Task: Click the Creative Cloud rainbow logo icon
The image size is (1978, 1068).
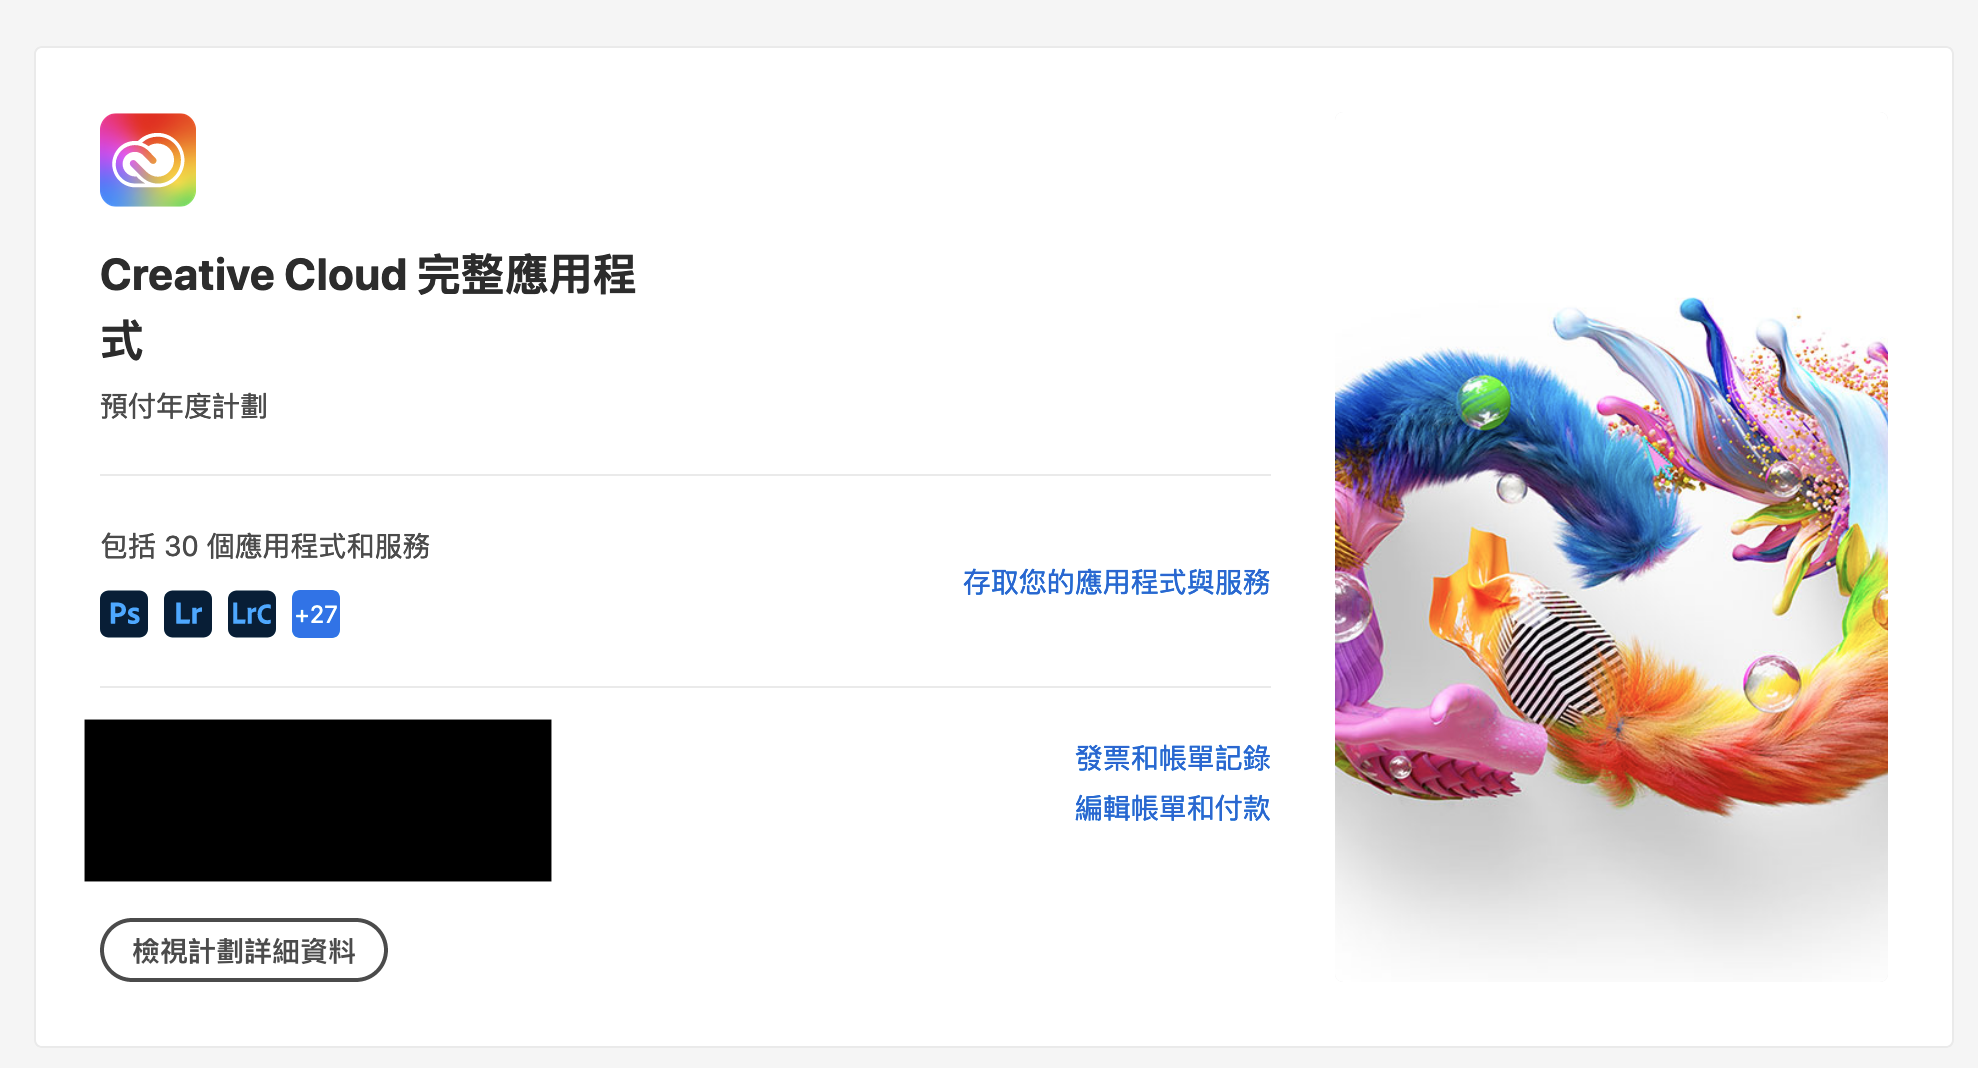Action: coord(148,160)
